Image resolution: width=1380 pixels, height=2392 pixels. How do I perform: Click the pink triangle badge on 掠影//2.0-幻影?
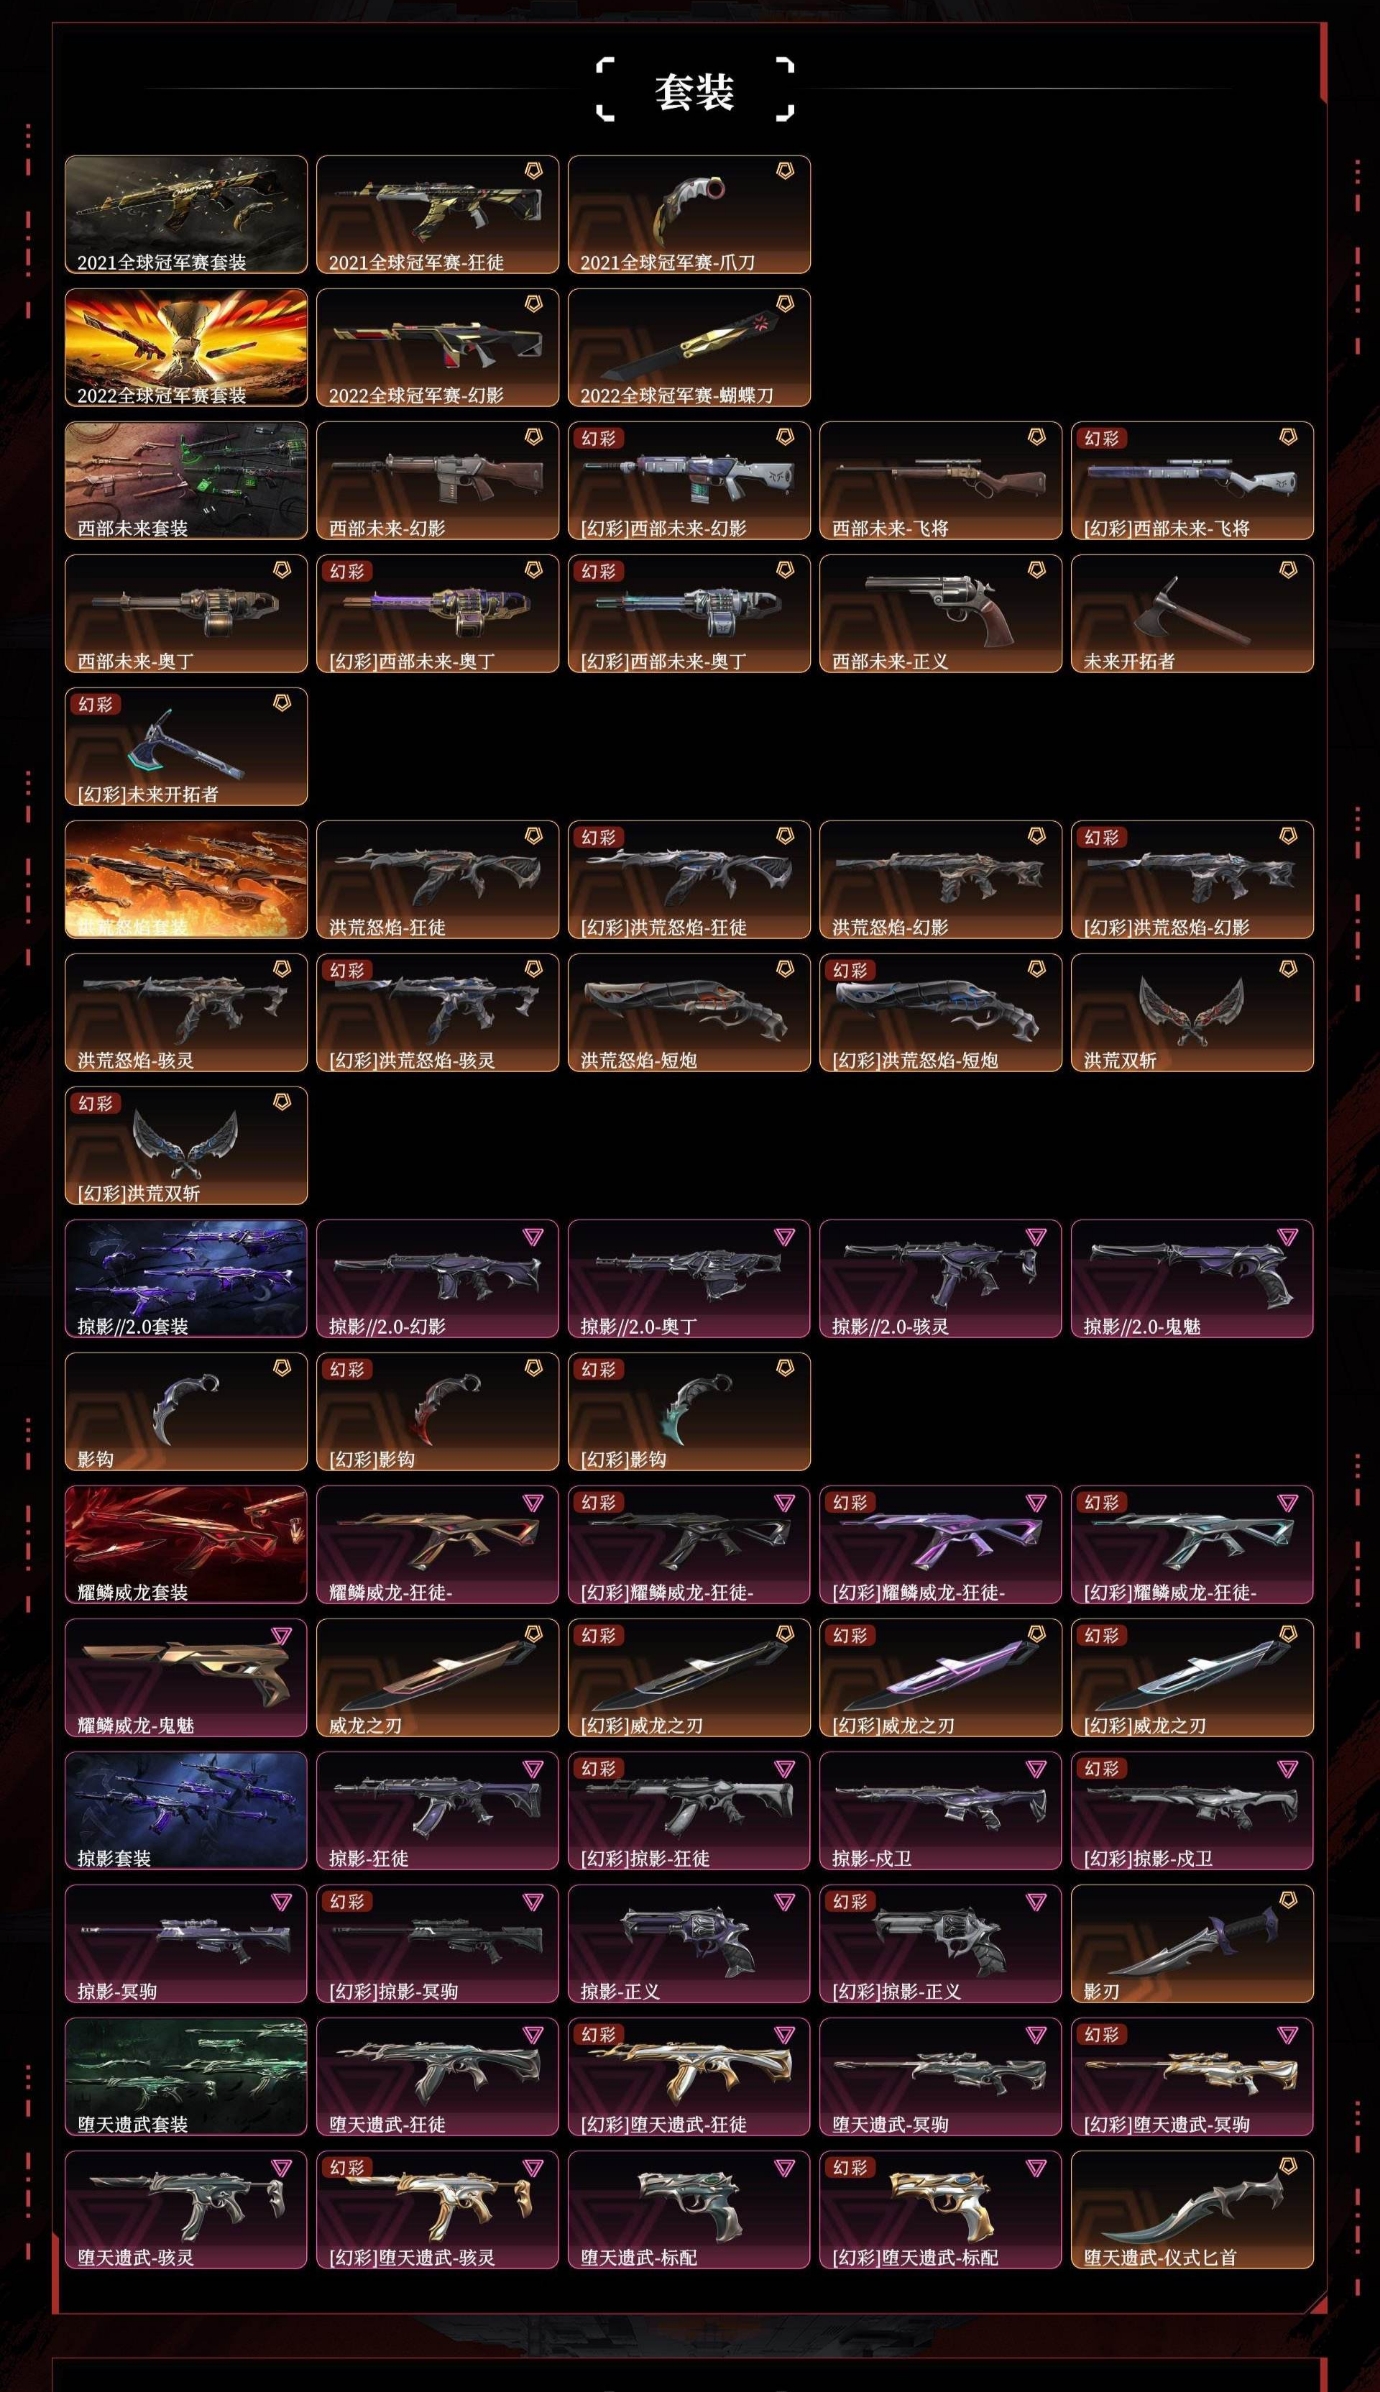(x=534, y=1237)
